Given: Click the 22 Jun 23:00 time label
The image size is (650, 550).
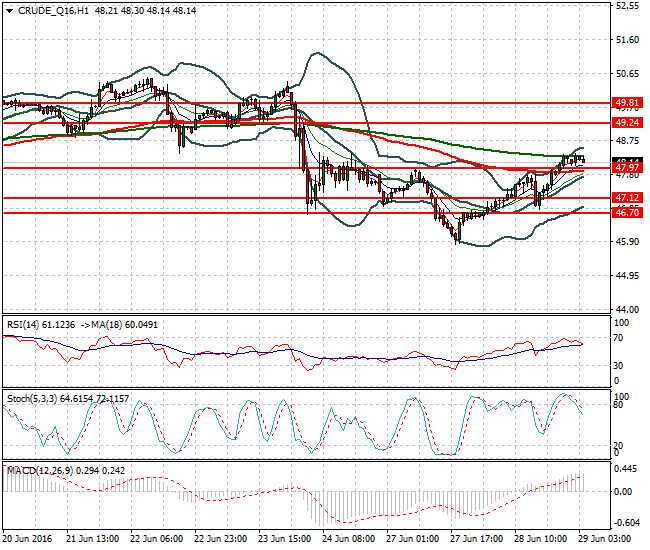Looking at the screenshot, I should tap(221, 539).
